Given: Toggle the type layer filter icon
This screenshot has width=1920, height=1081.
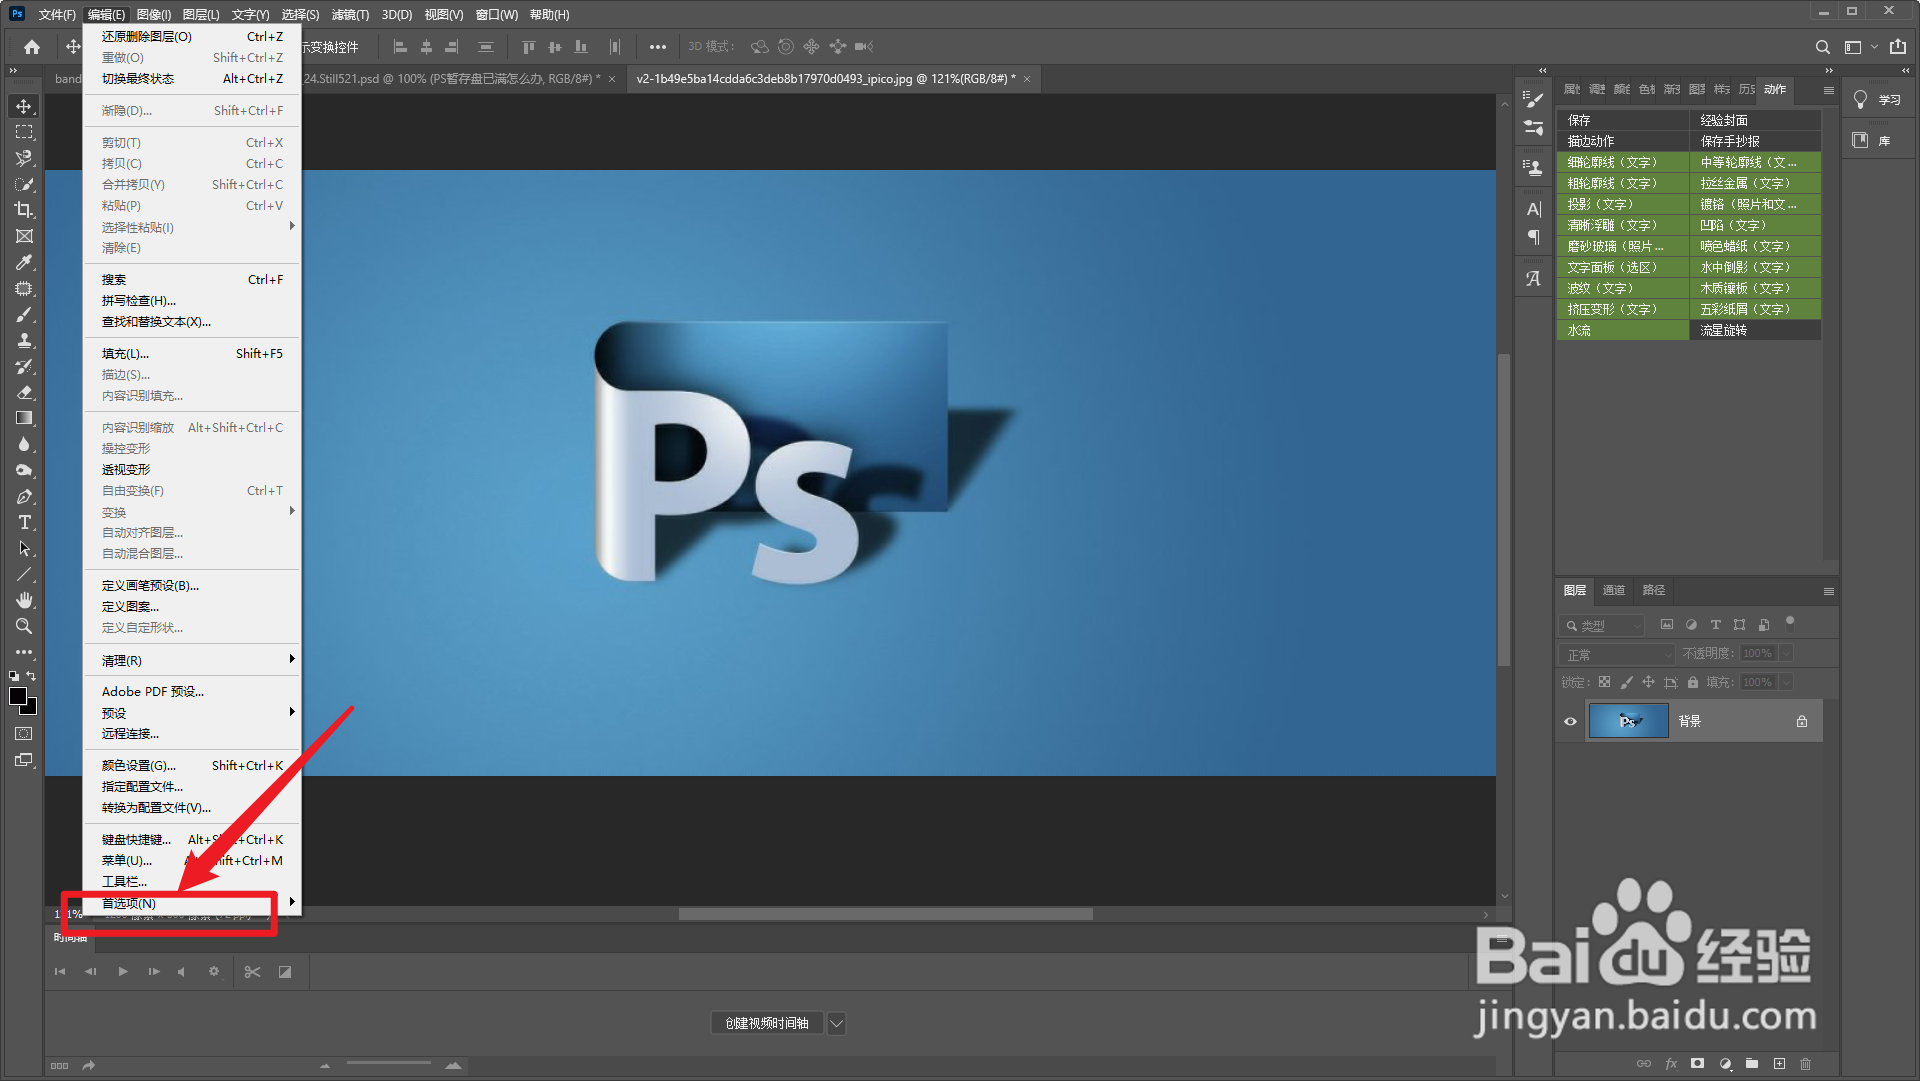Looking at the screenshot, I should point(1715,625).
